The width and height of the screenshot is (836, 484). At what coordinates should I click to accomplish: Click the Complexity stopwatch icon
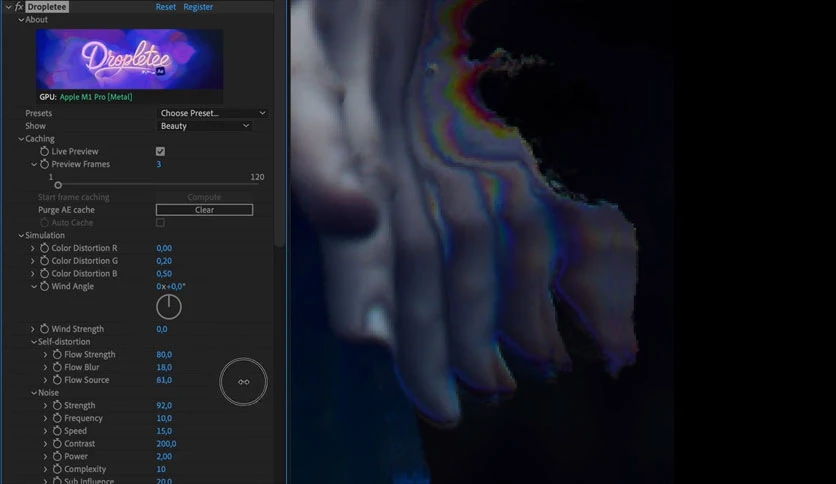click(x=57, y=470)
